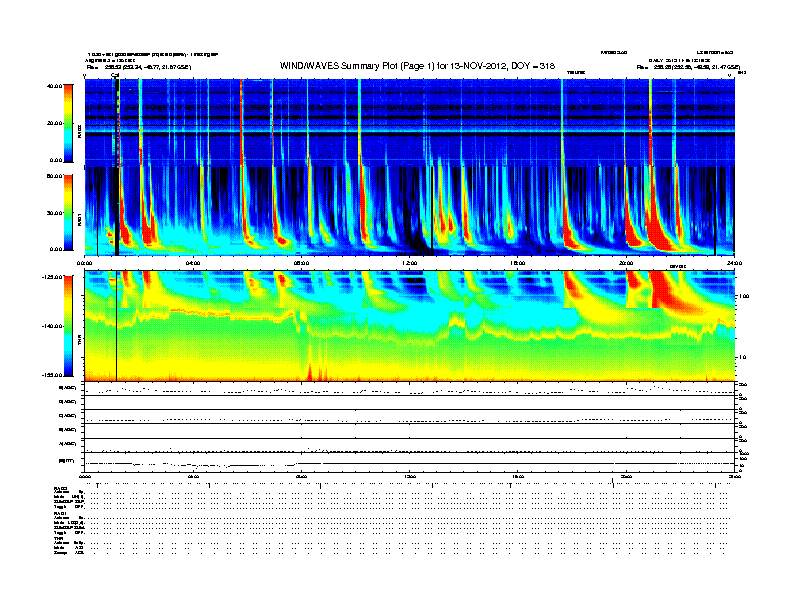This screenshot has width=792, height=612.
Task: Click inside the RAD1 spectrogram panel
Action: point(409,211)
